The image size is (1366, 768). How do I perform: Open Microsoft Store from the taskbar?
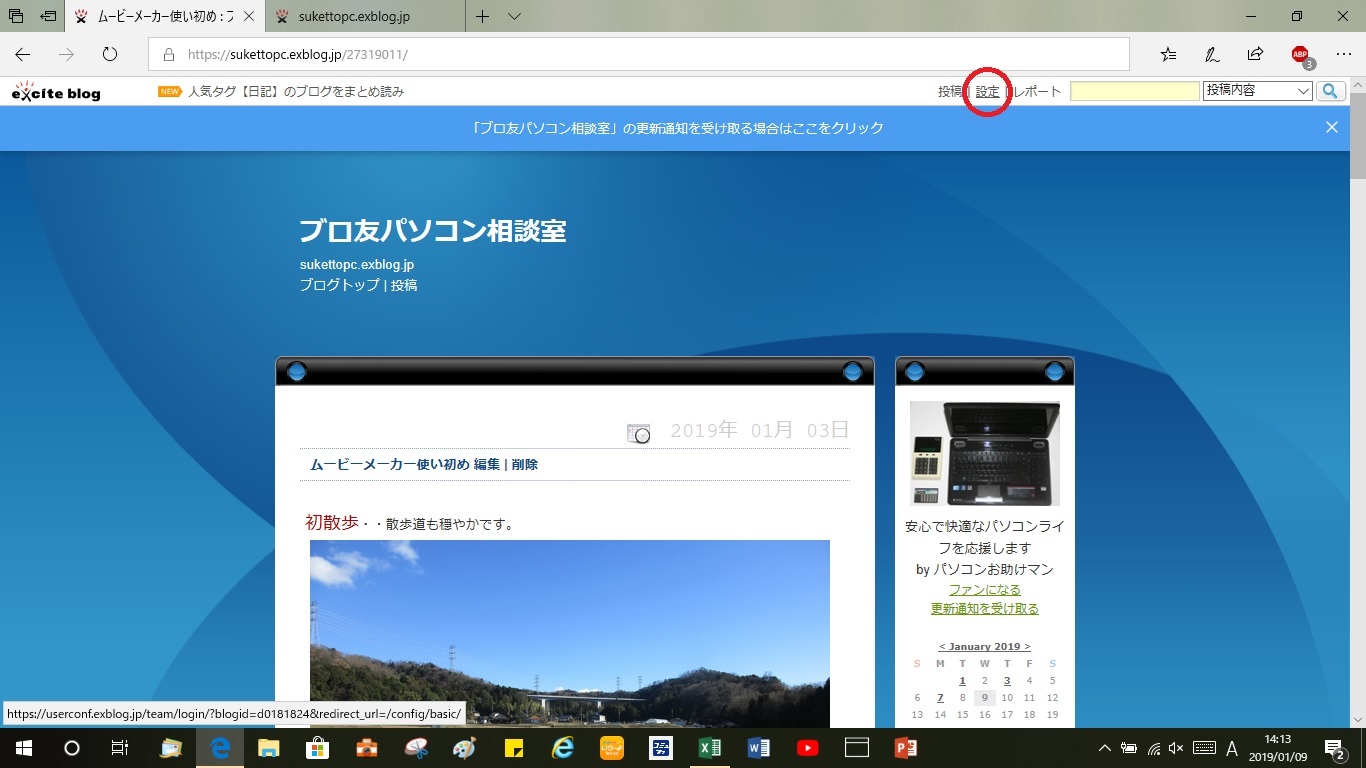click(x=318, y=748)
